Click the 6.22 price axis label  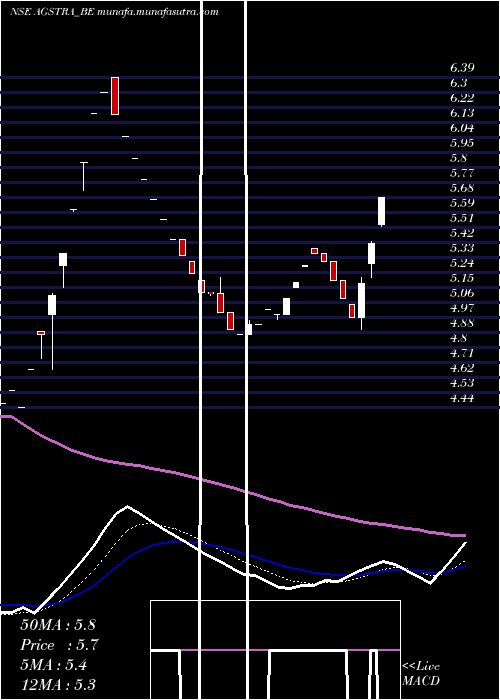point(462,98)
